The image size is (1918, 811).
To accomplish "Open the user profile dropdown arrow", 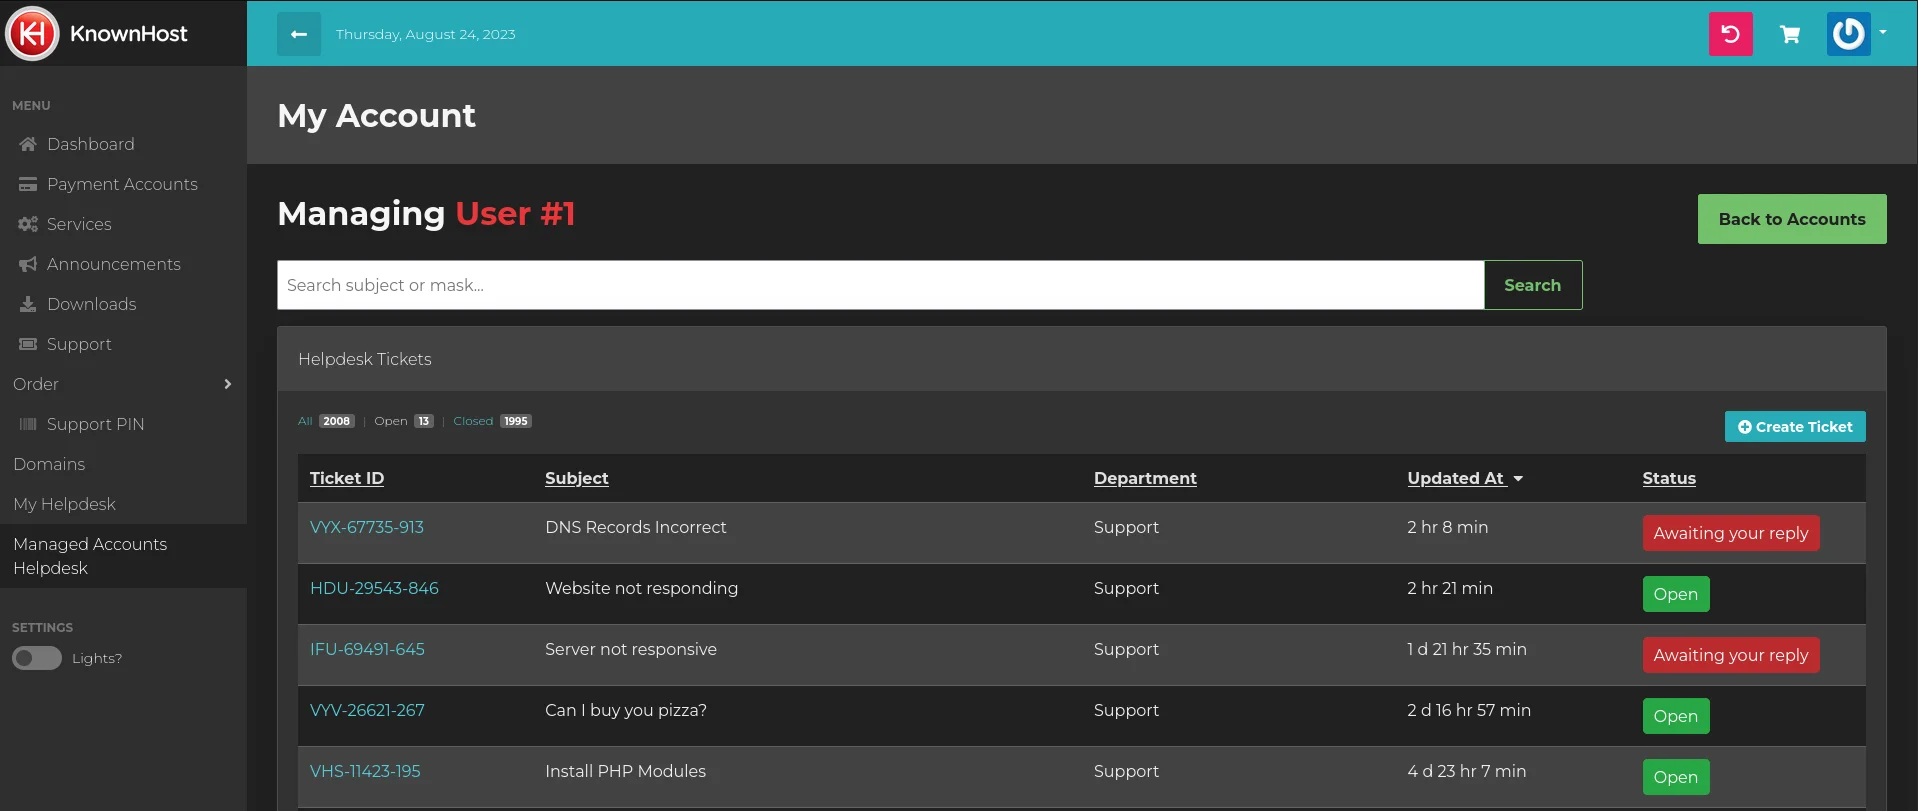I will click(x=1883, y=32).
